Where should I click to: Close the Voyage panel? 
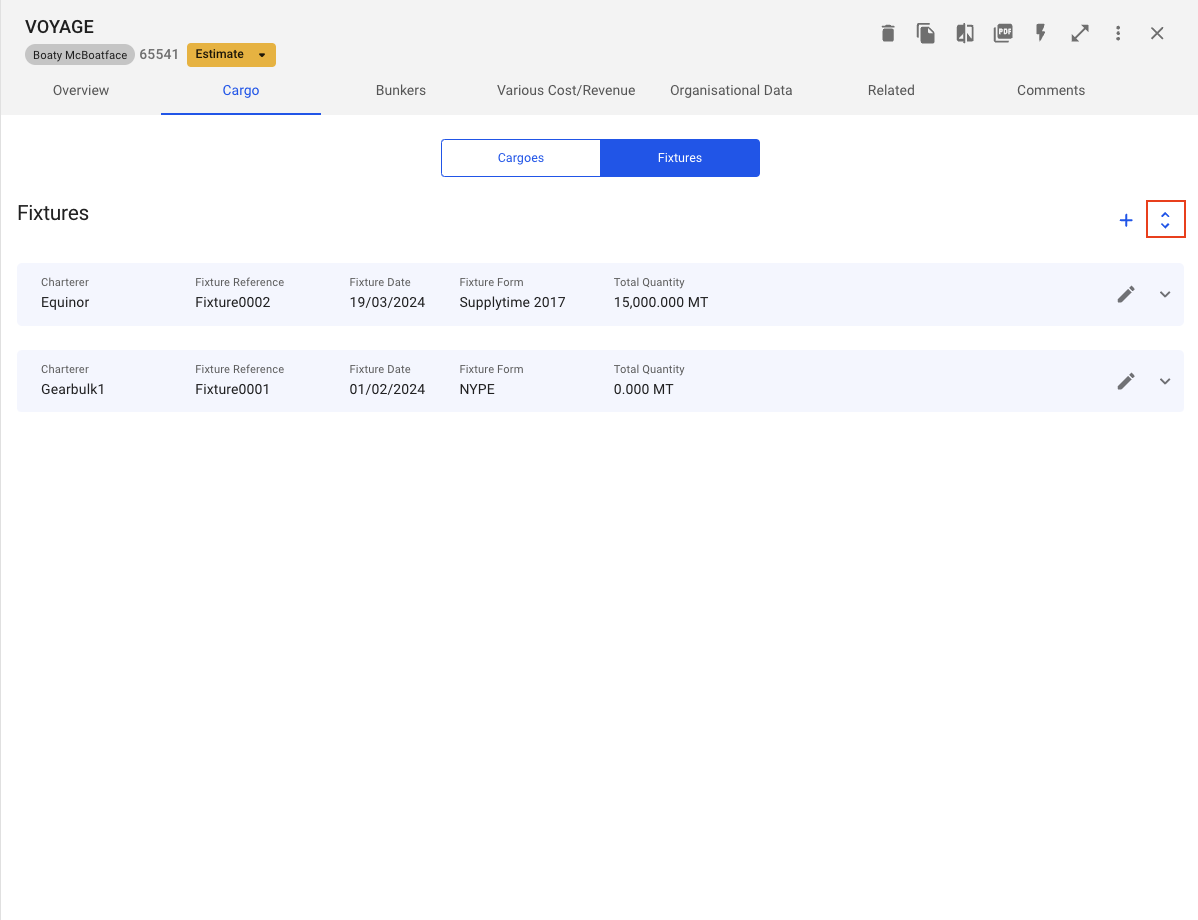(1157, 34)
